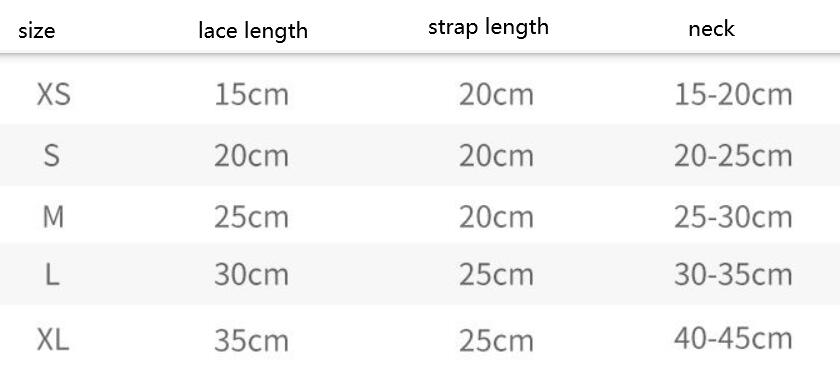Select the S size cell
Viewport: 840px width, 378px height.
click(51, 156)
